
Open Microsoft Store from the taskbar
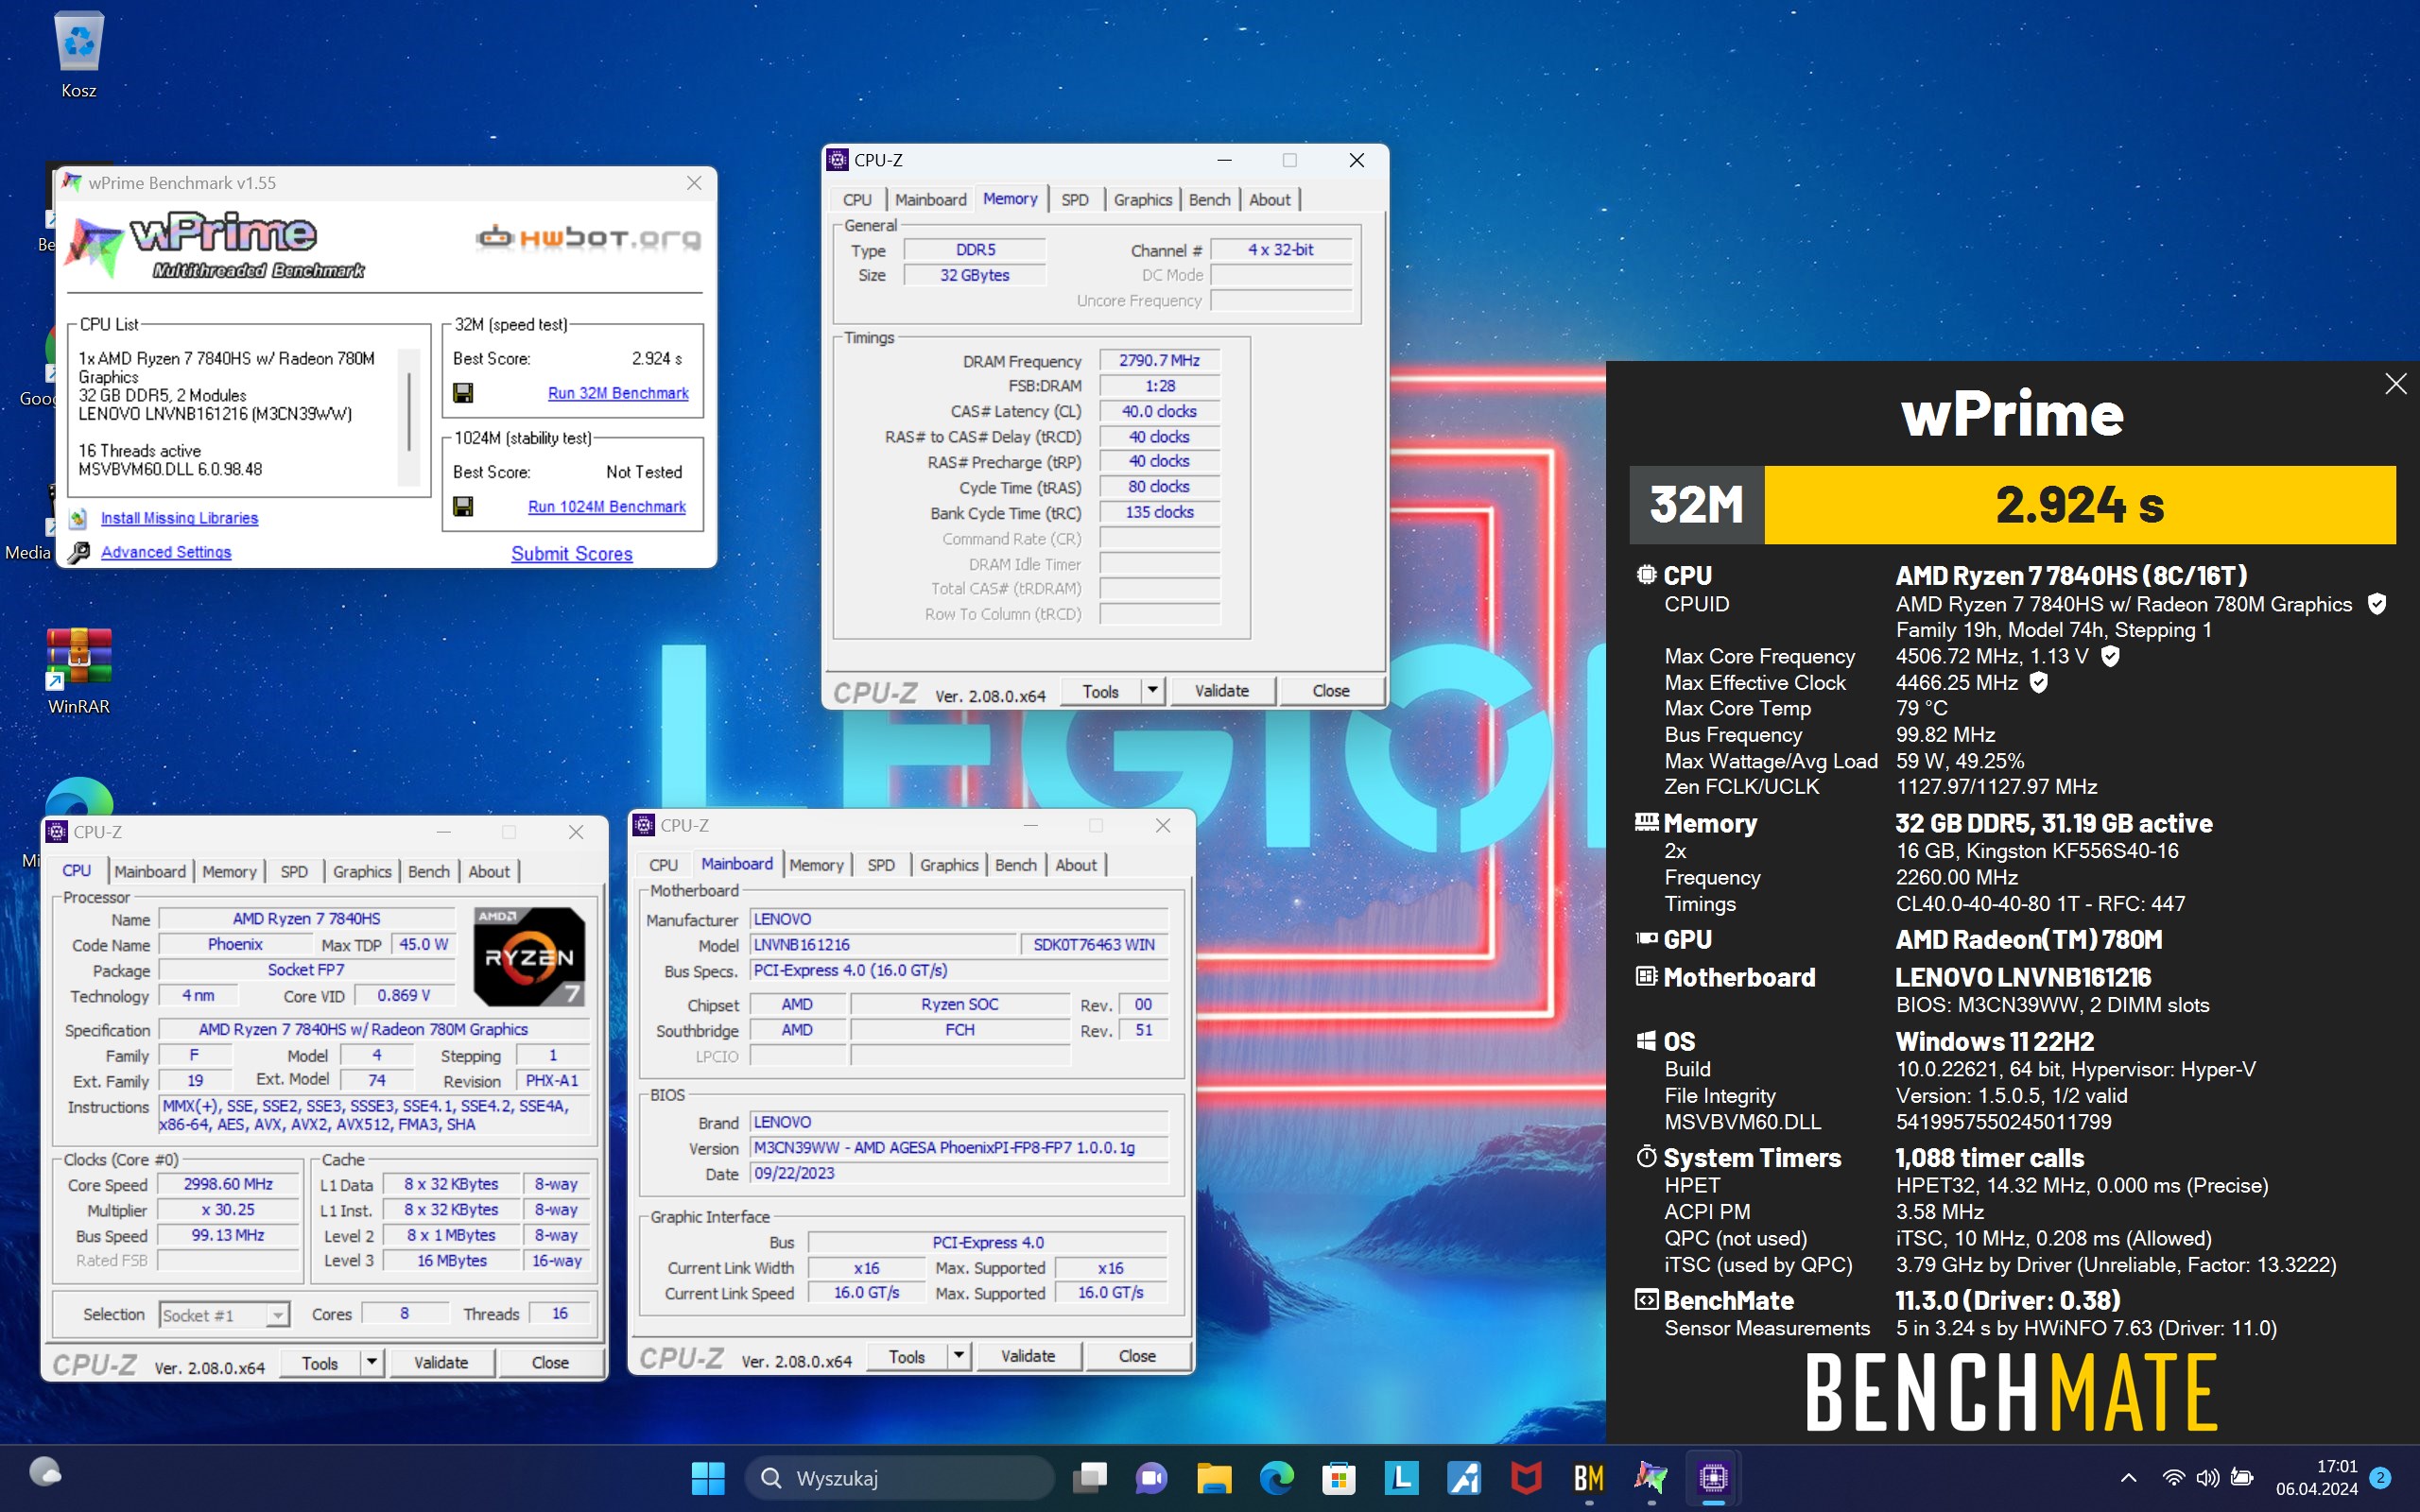(x=1338, y=1478)
